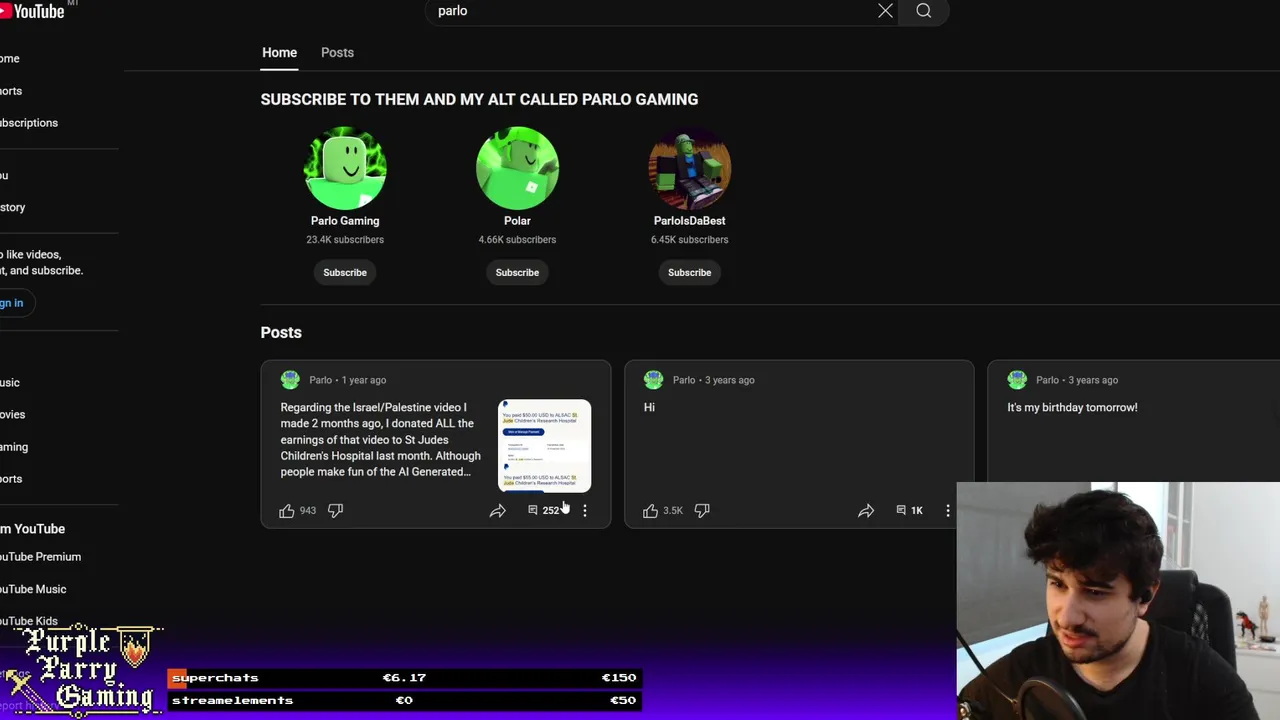Select the Home channel tab

pos(279,52)
